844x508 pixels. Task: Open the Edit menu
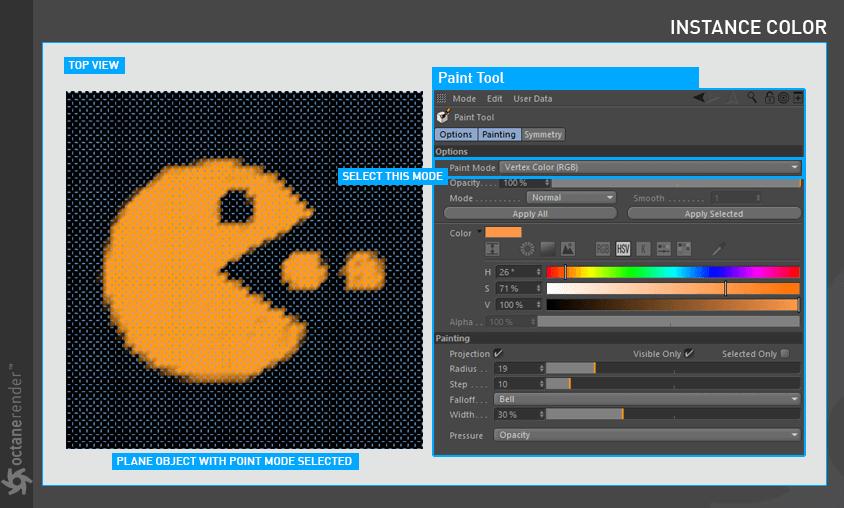coord(494,98)
